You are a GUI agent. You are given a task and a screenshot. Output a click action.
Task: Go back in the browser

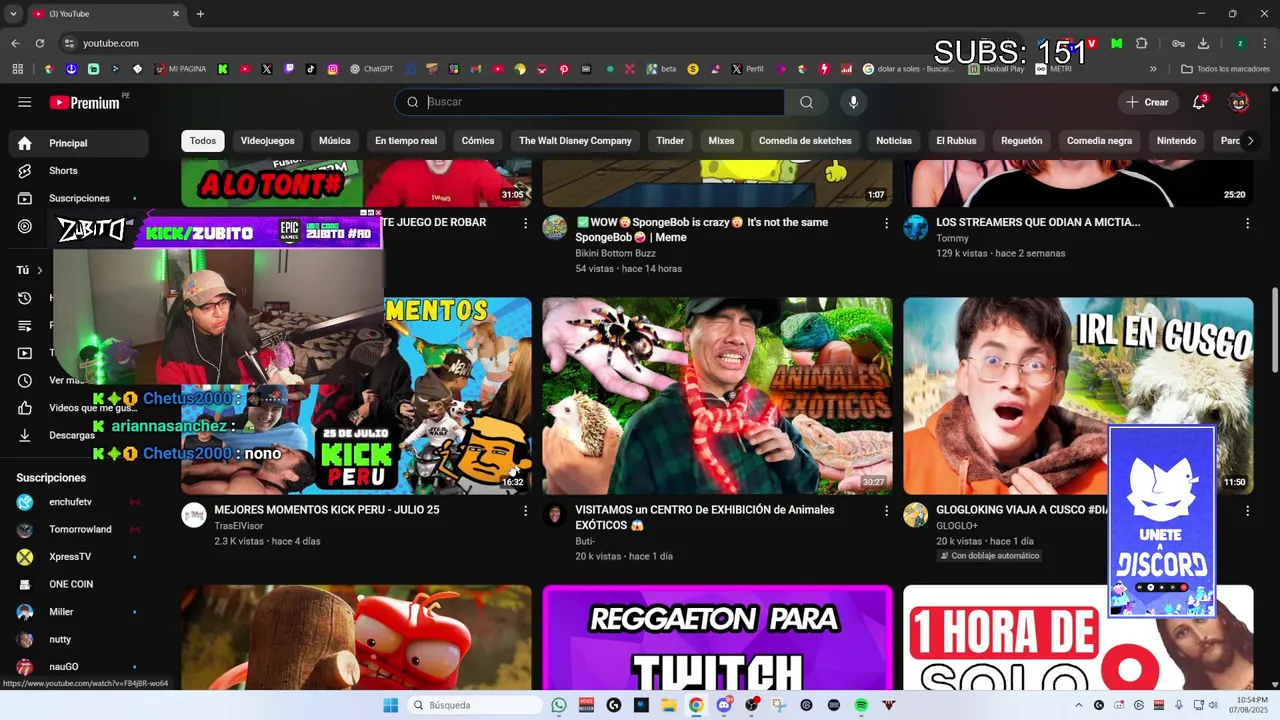coord(15,43)
